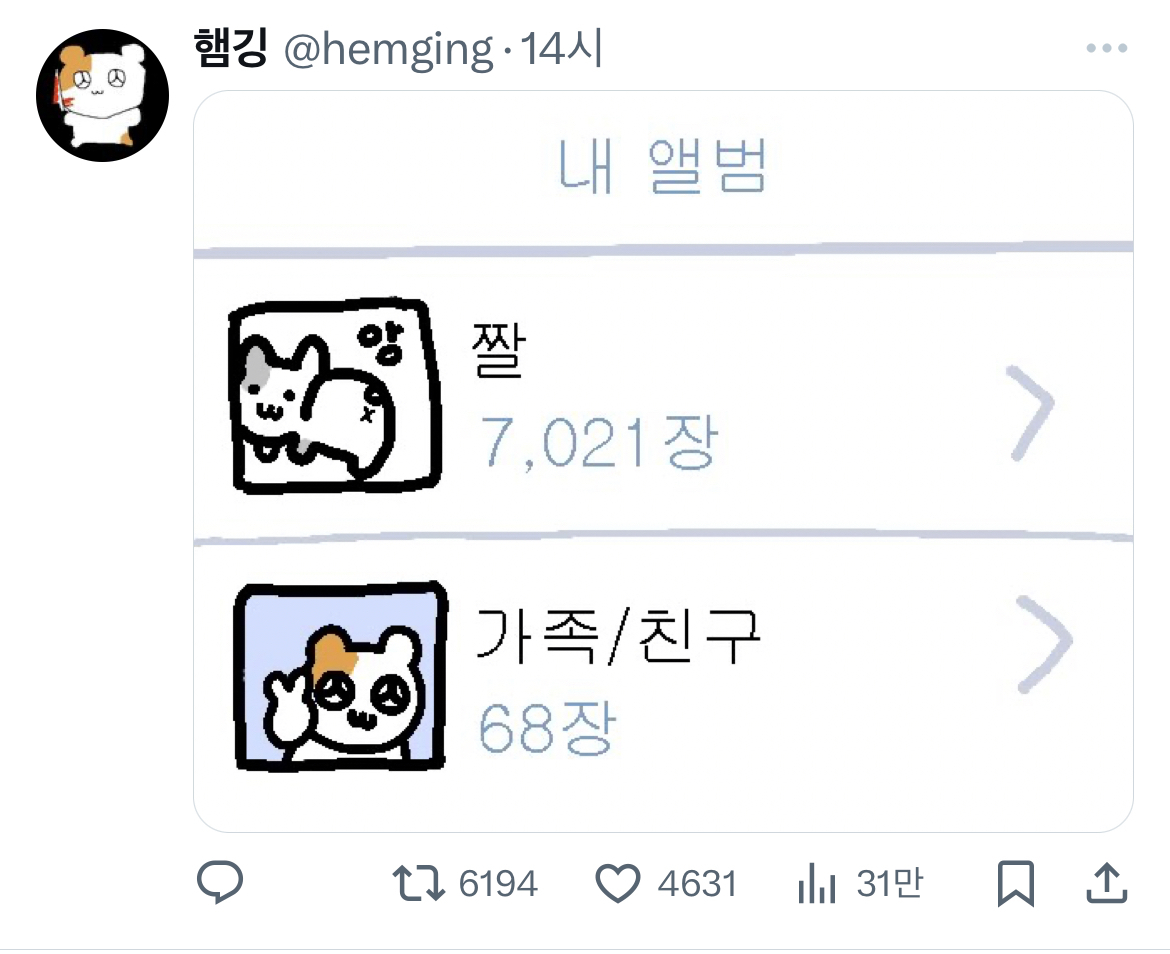Share the tweet via upload icon
This screenshot has height=954, width=1170.
pos(1106,882)
